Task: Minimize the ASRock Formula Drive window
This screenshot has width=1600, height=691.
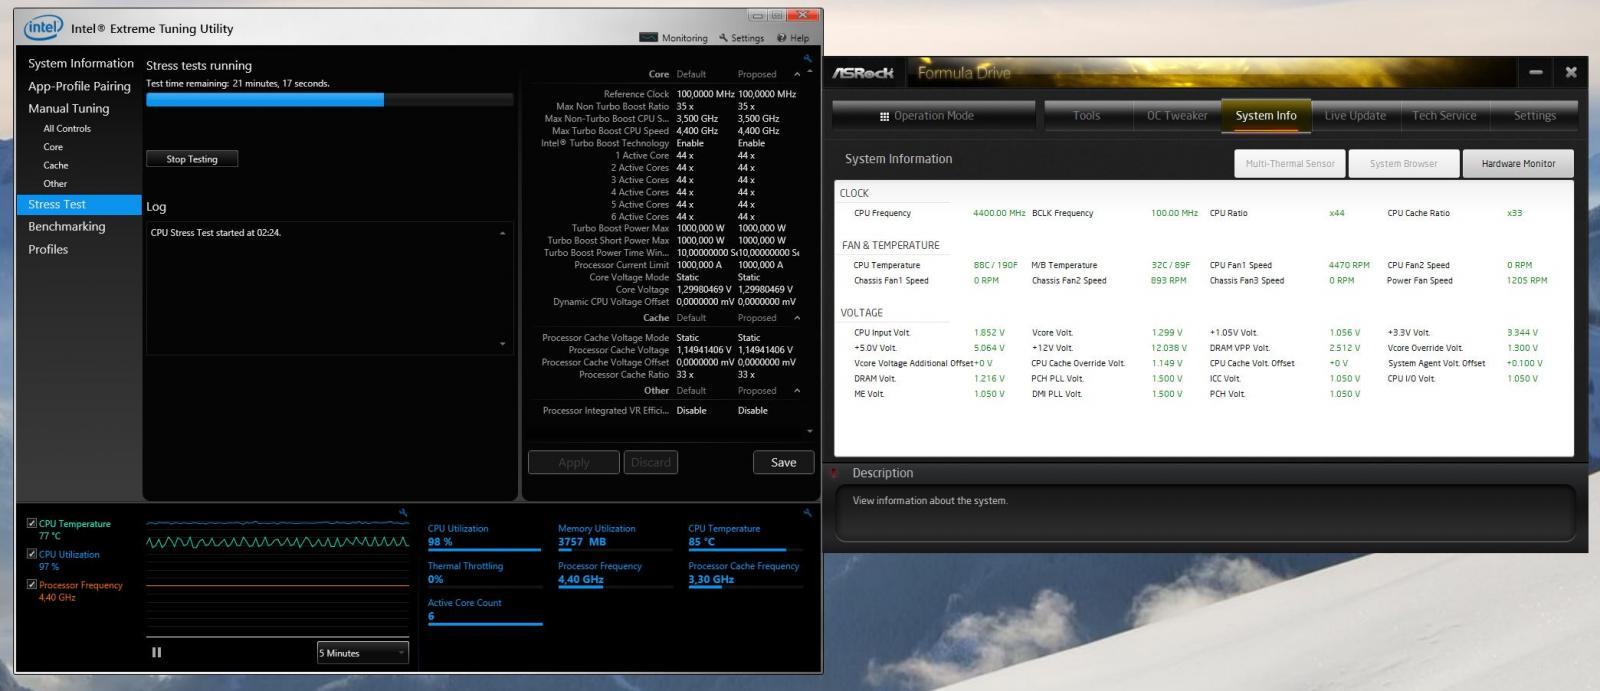Action: click(x=1536, y=72)
